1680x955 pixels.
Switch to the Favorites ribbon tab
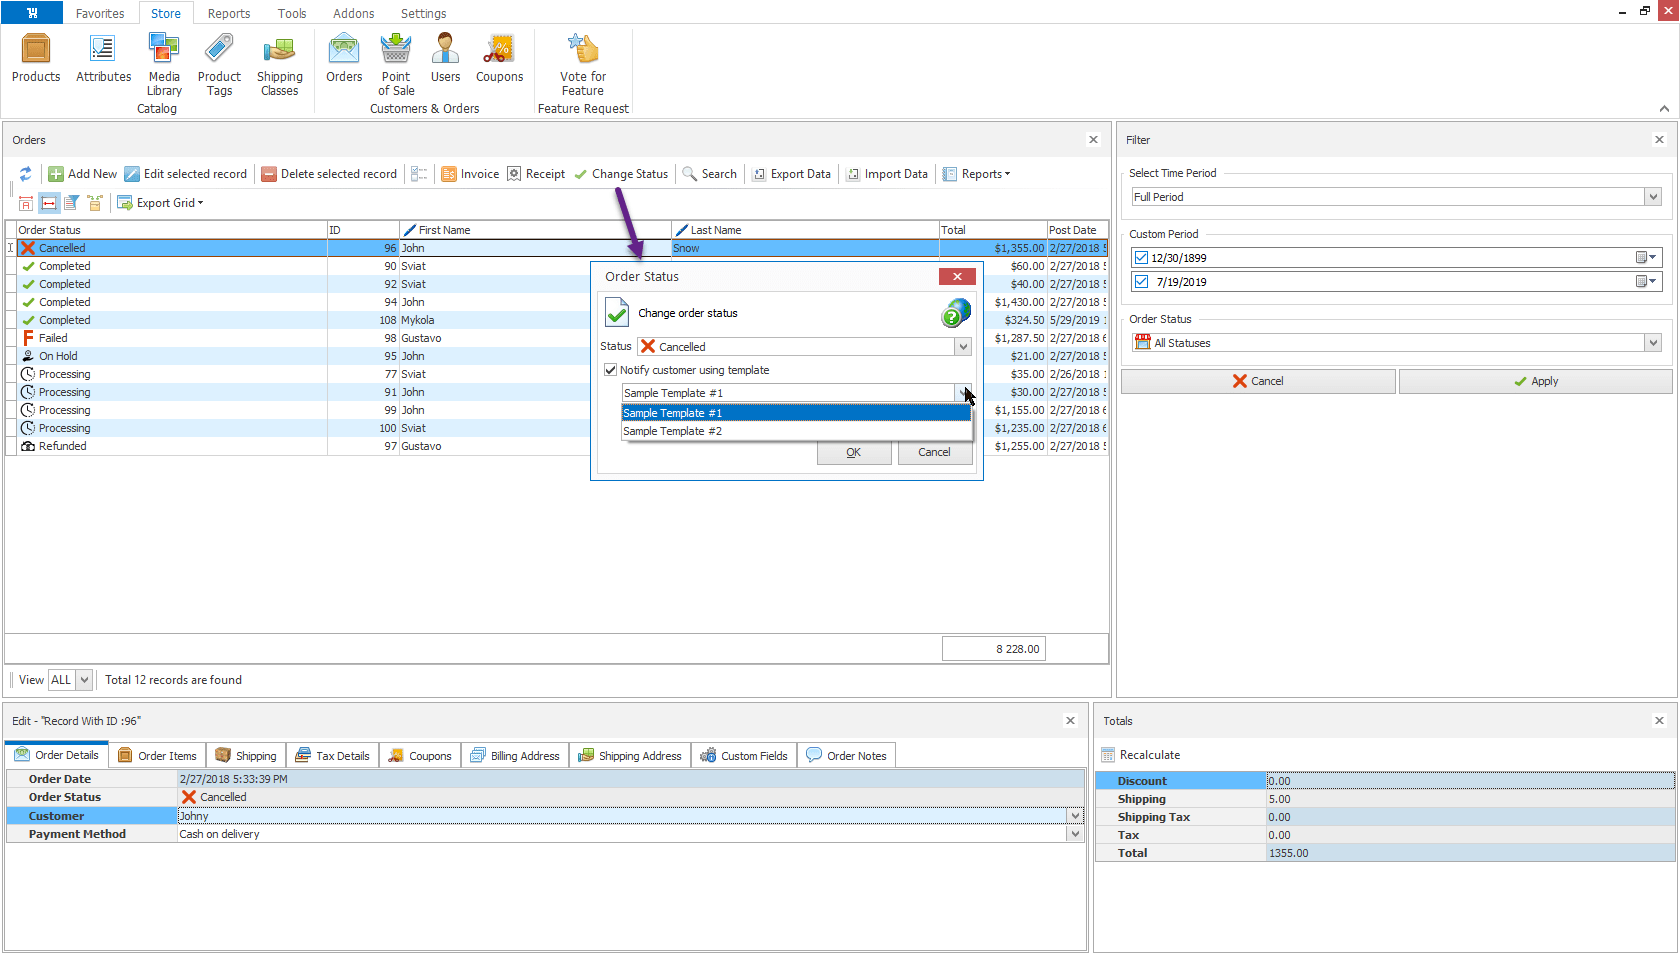[x=100, y=13]
